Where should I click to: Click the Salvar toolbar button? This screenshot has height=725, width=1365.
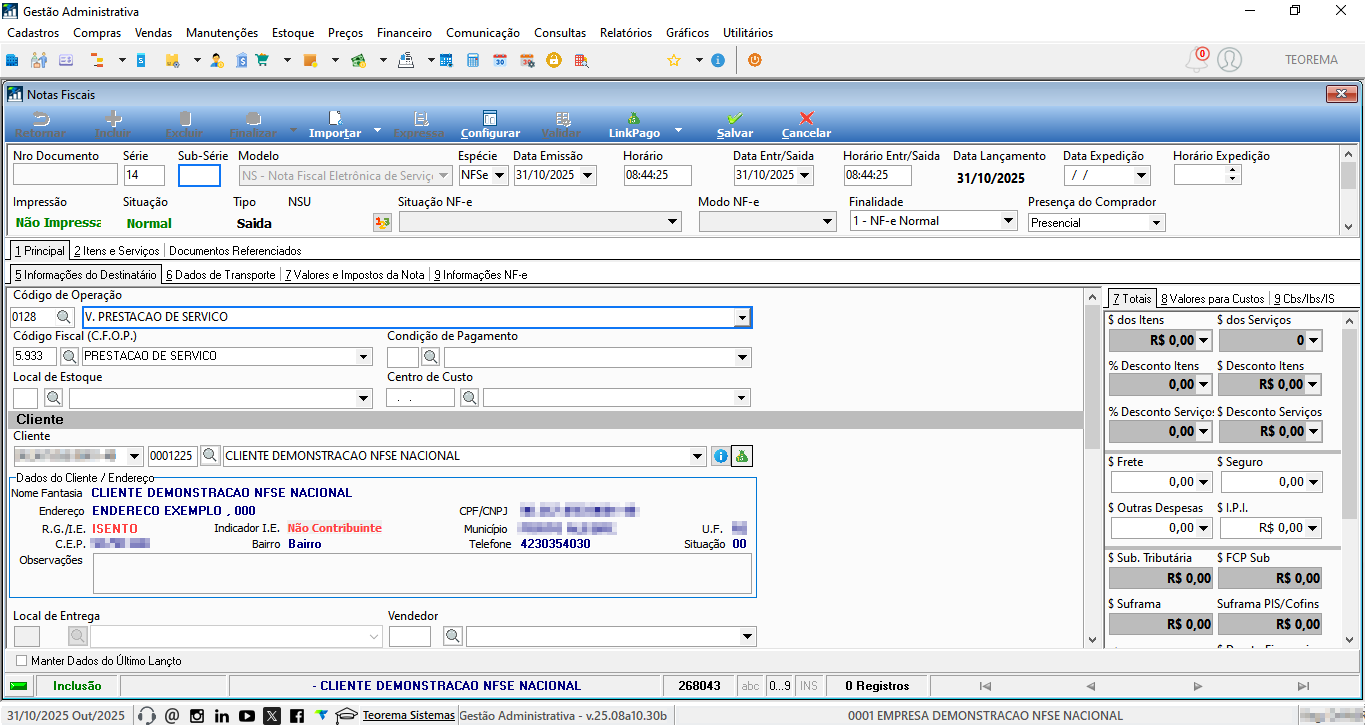pos(735,125)
